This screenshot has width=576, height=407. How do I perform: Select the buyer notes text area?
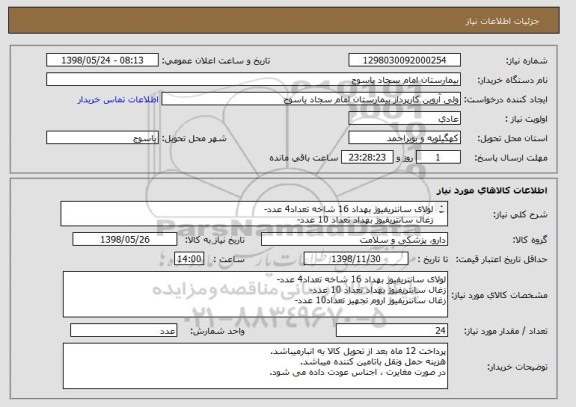[x=255, y=366]
